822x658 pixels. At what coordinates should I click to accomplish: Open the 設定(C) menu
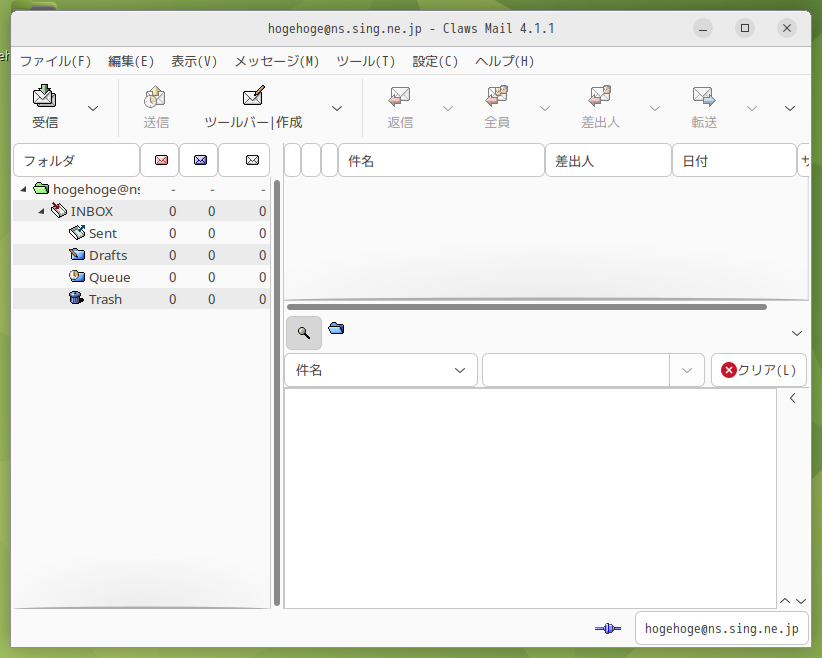click(435, 61)
